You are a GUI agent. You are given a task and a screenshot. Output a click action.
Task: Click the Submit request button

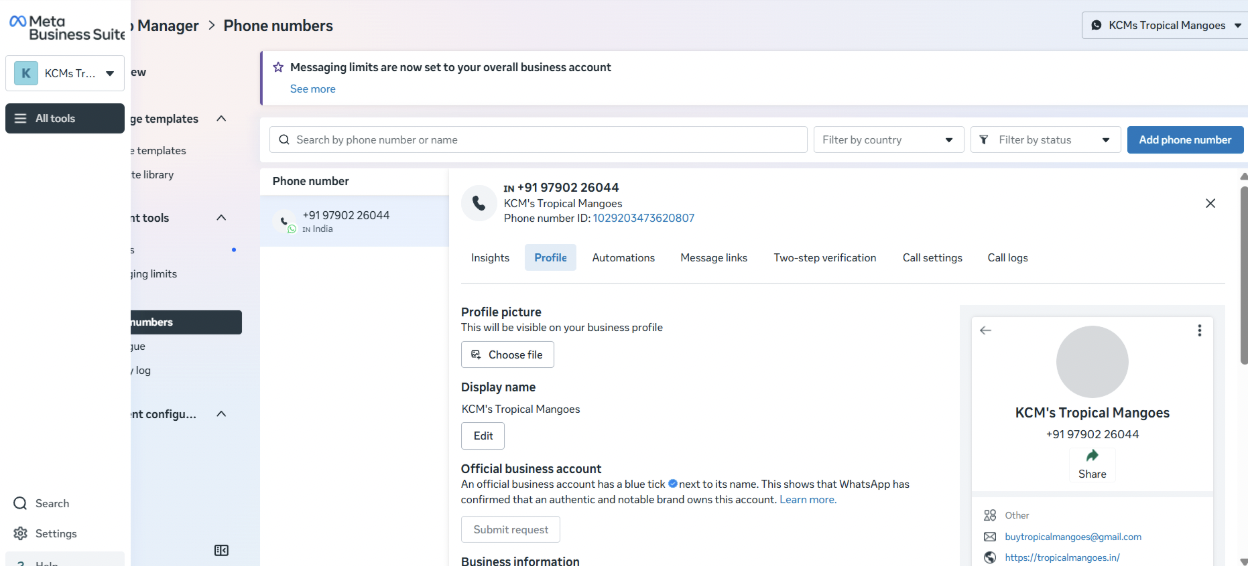click(511, 529)
